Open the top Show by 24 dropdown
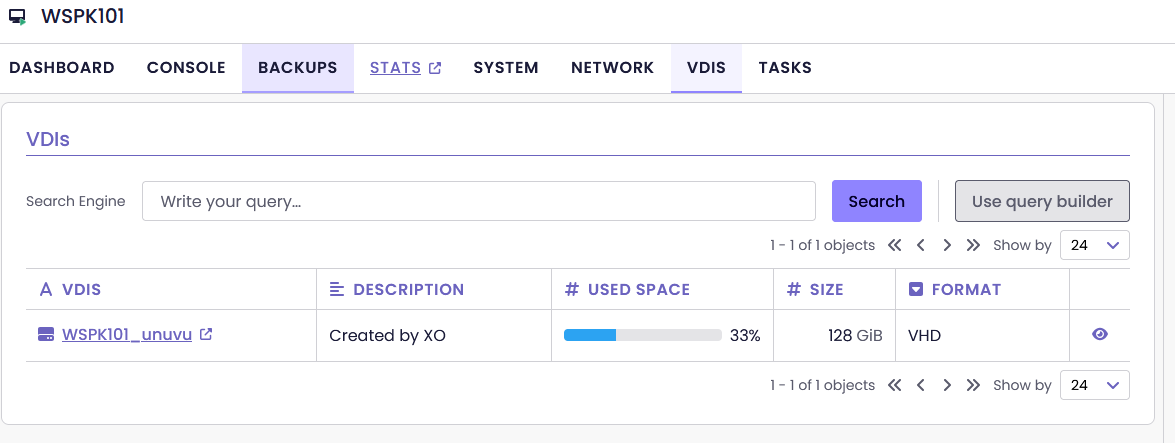This screenshot has width=1175, height=443. click(1094, 245)
